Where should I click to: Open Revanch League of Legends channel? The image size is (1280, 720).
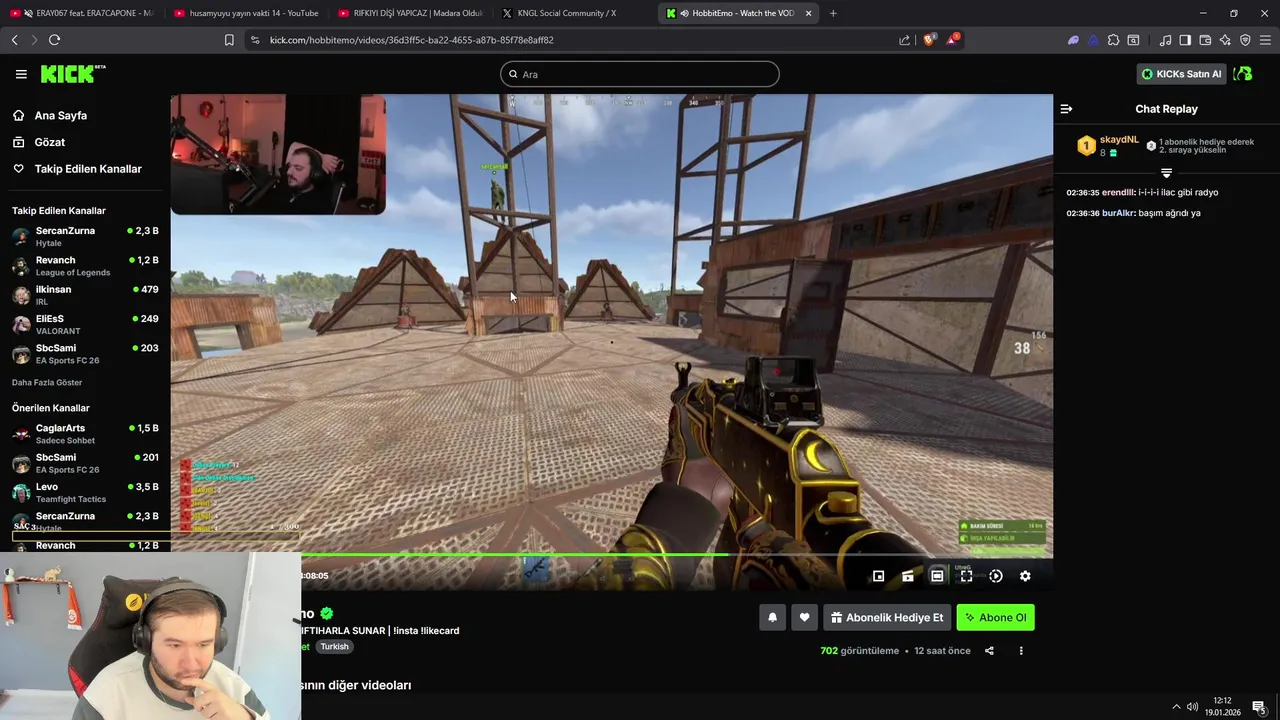(84, 266)
